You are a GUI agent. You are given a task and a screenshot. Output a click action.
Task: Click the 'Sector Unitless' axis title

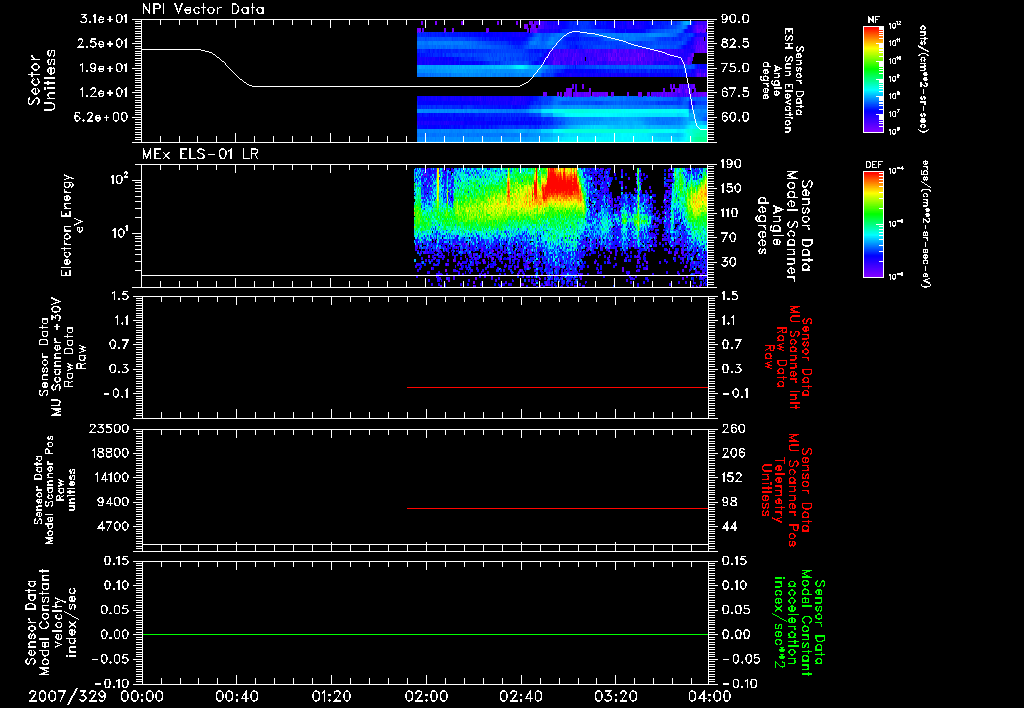pyautogui.click(x=42, y=80)
